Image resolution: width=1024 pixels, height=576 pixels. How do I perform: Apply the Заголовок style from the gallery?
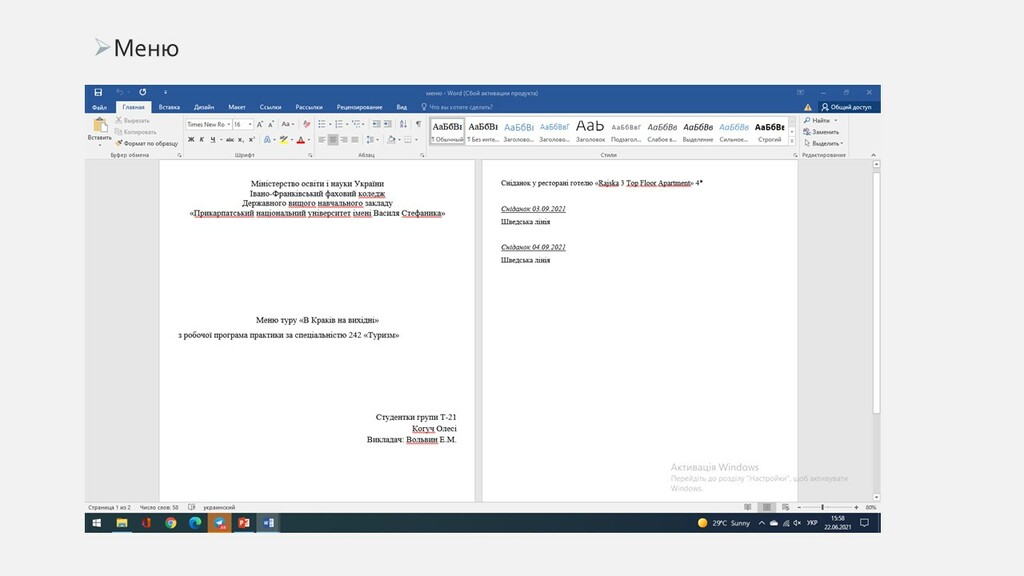pos(590,130)
